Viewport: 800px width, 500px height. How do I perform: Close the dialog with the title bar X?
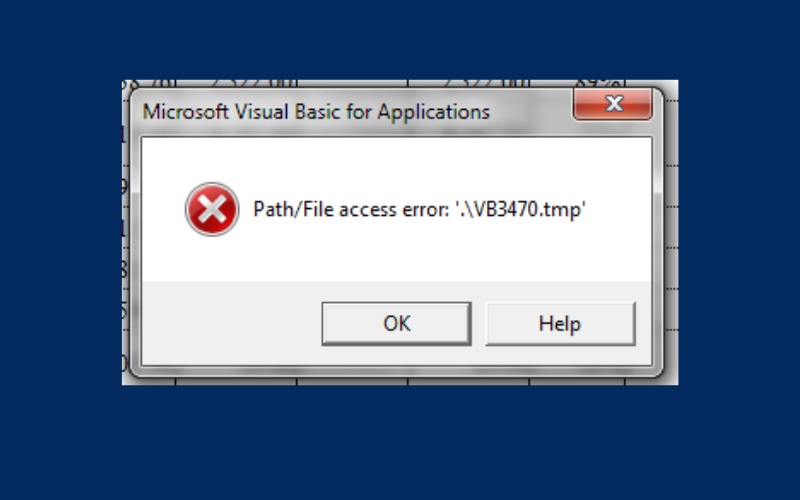[613, 103]
